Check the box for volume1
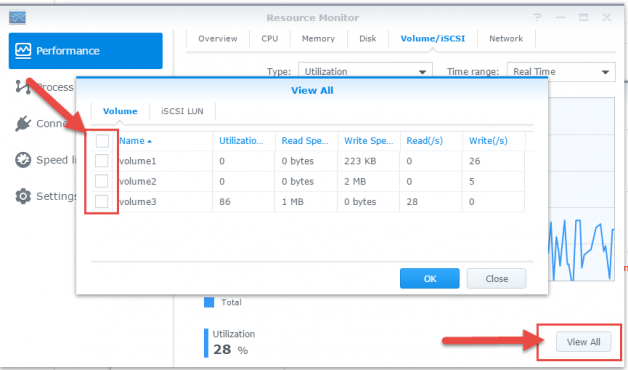 coord(101,161)
